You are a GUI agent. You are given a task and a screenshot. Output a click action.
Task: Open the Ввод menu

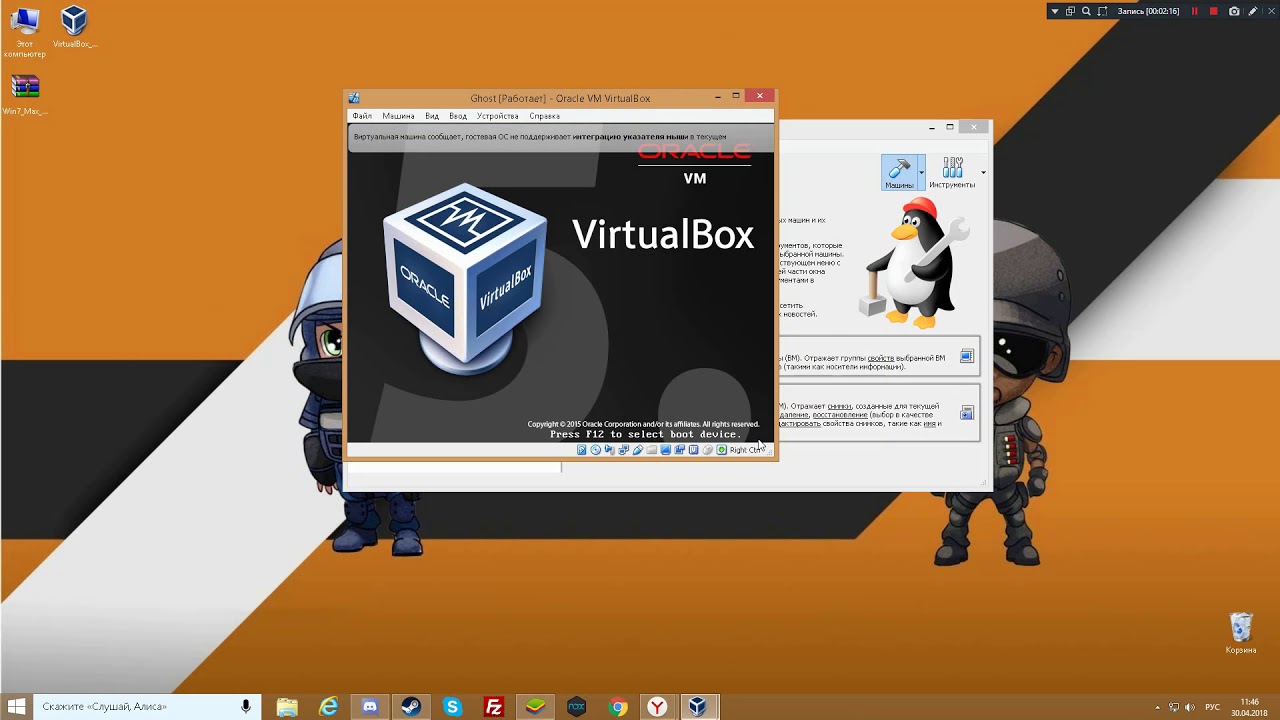pyautogui.click(x=458, y=116)
